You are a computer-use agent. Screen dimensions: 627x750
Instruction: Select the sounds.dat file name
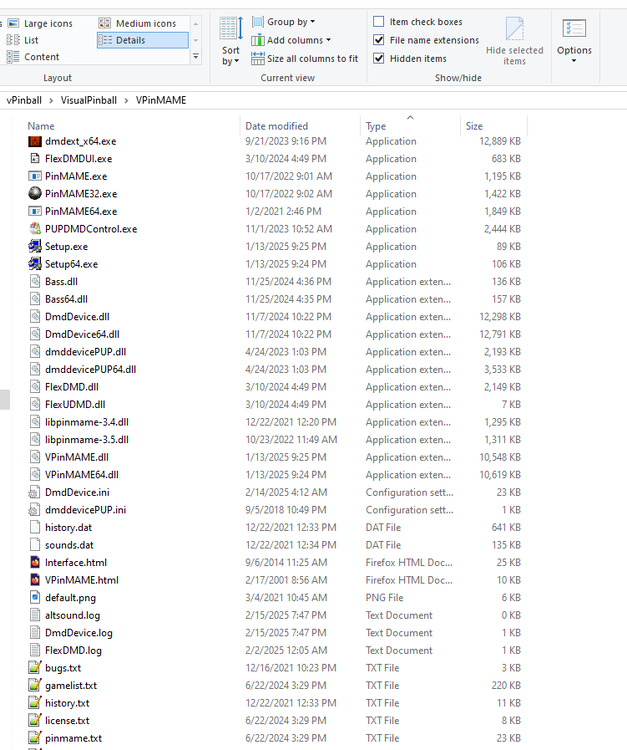[x=69, y=545]
